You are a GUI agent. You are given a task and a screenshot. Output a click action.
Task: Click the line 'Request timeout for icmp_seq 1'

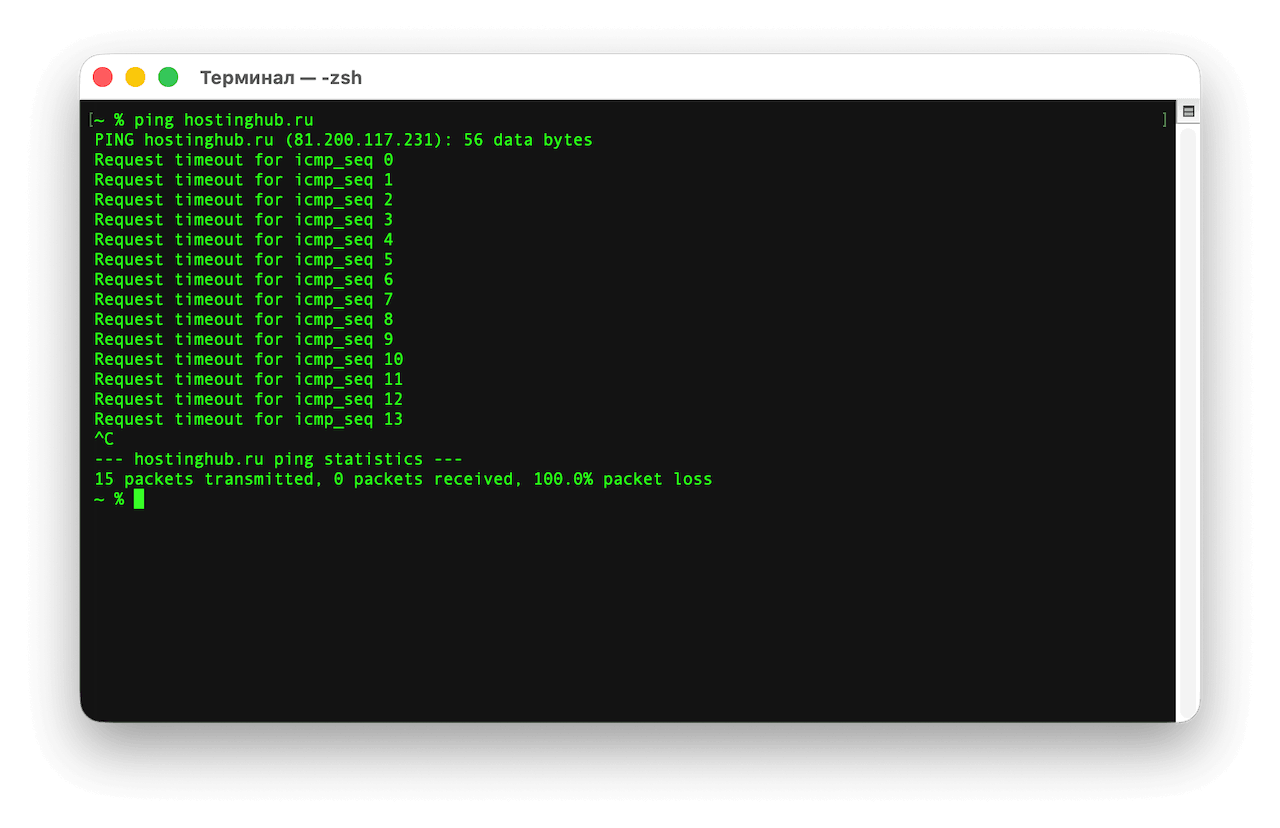243,180
